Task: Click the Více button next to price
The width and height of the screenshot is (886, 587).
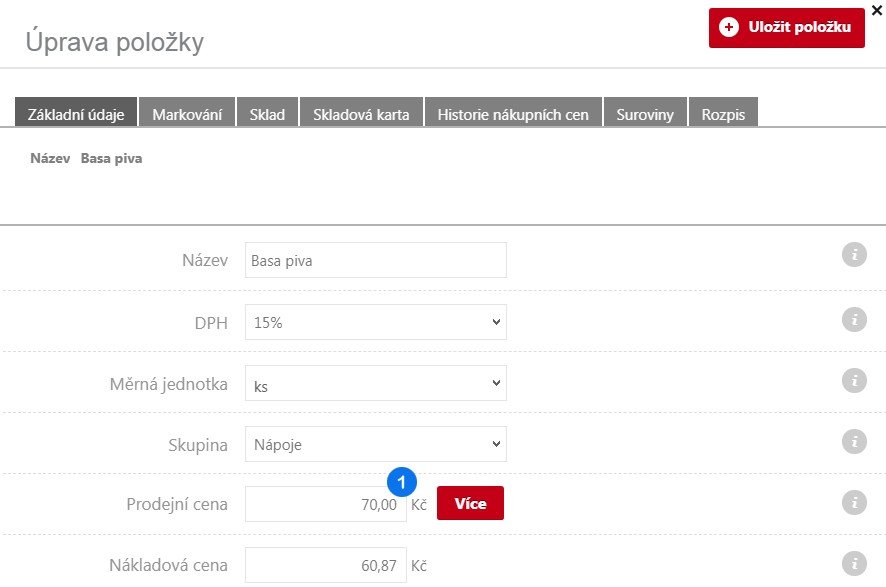Action: coord(470,503)
